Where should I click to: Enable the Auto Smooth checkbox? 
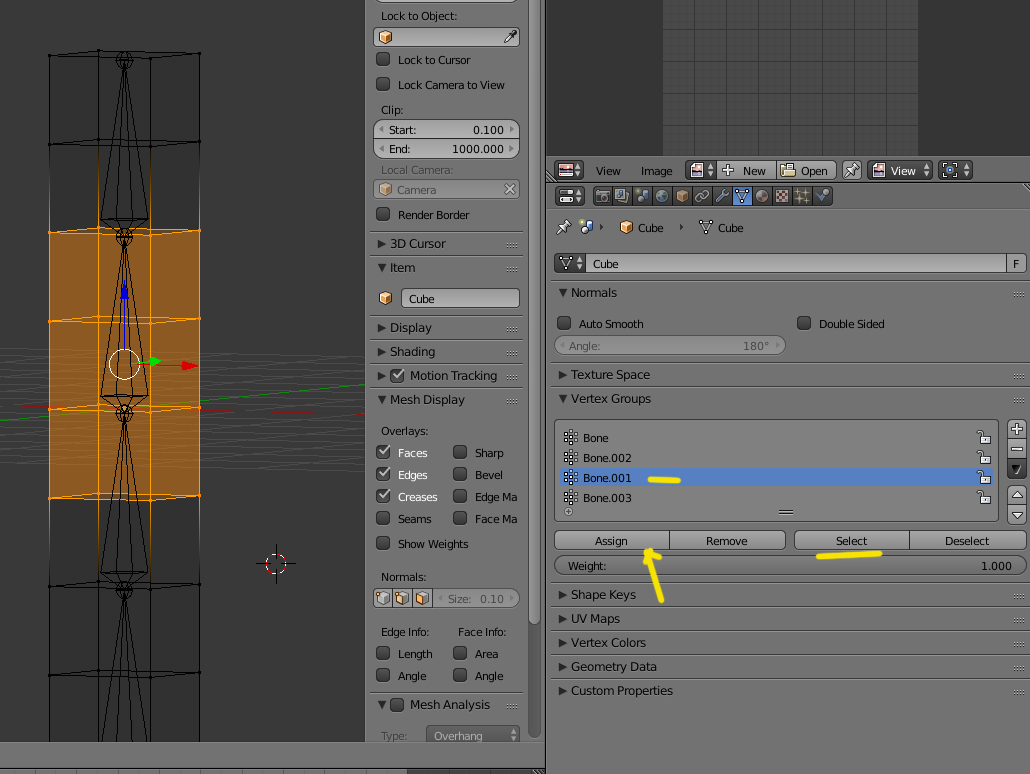click(x=564, y=323)
